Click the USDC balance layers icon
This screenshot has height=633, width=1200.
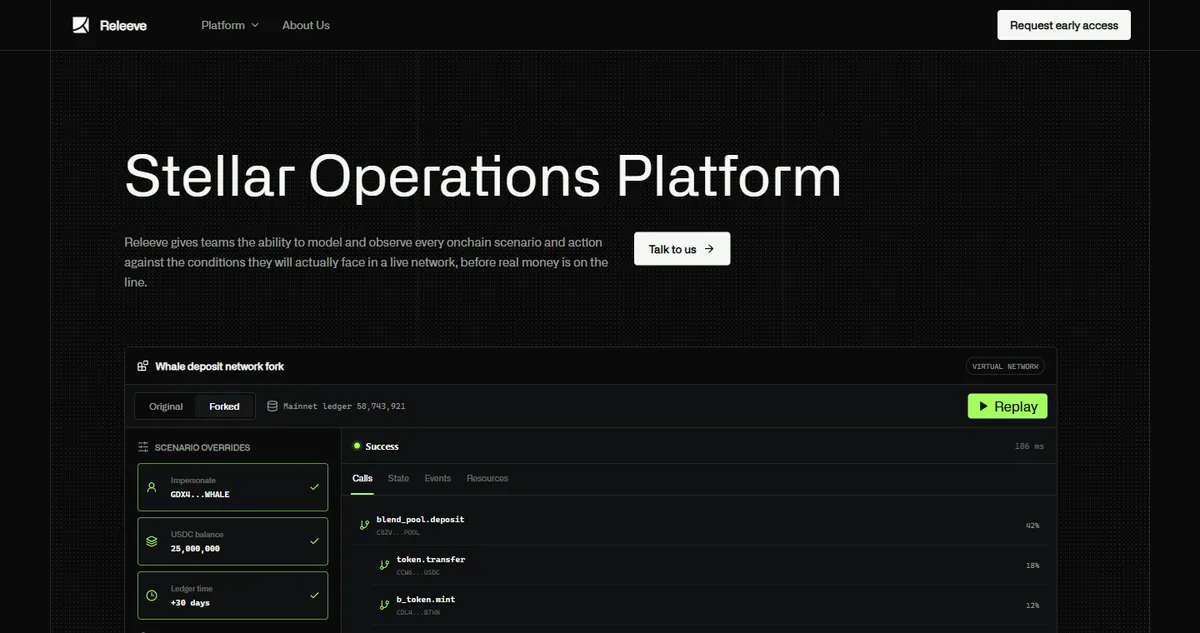[x=152, y=541]
